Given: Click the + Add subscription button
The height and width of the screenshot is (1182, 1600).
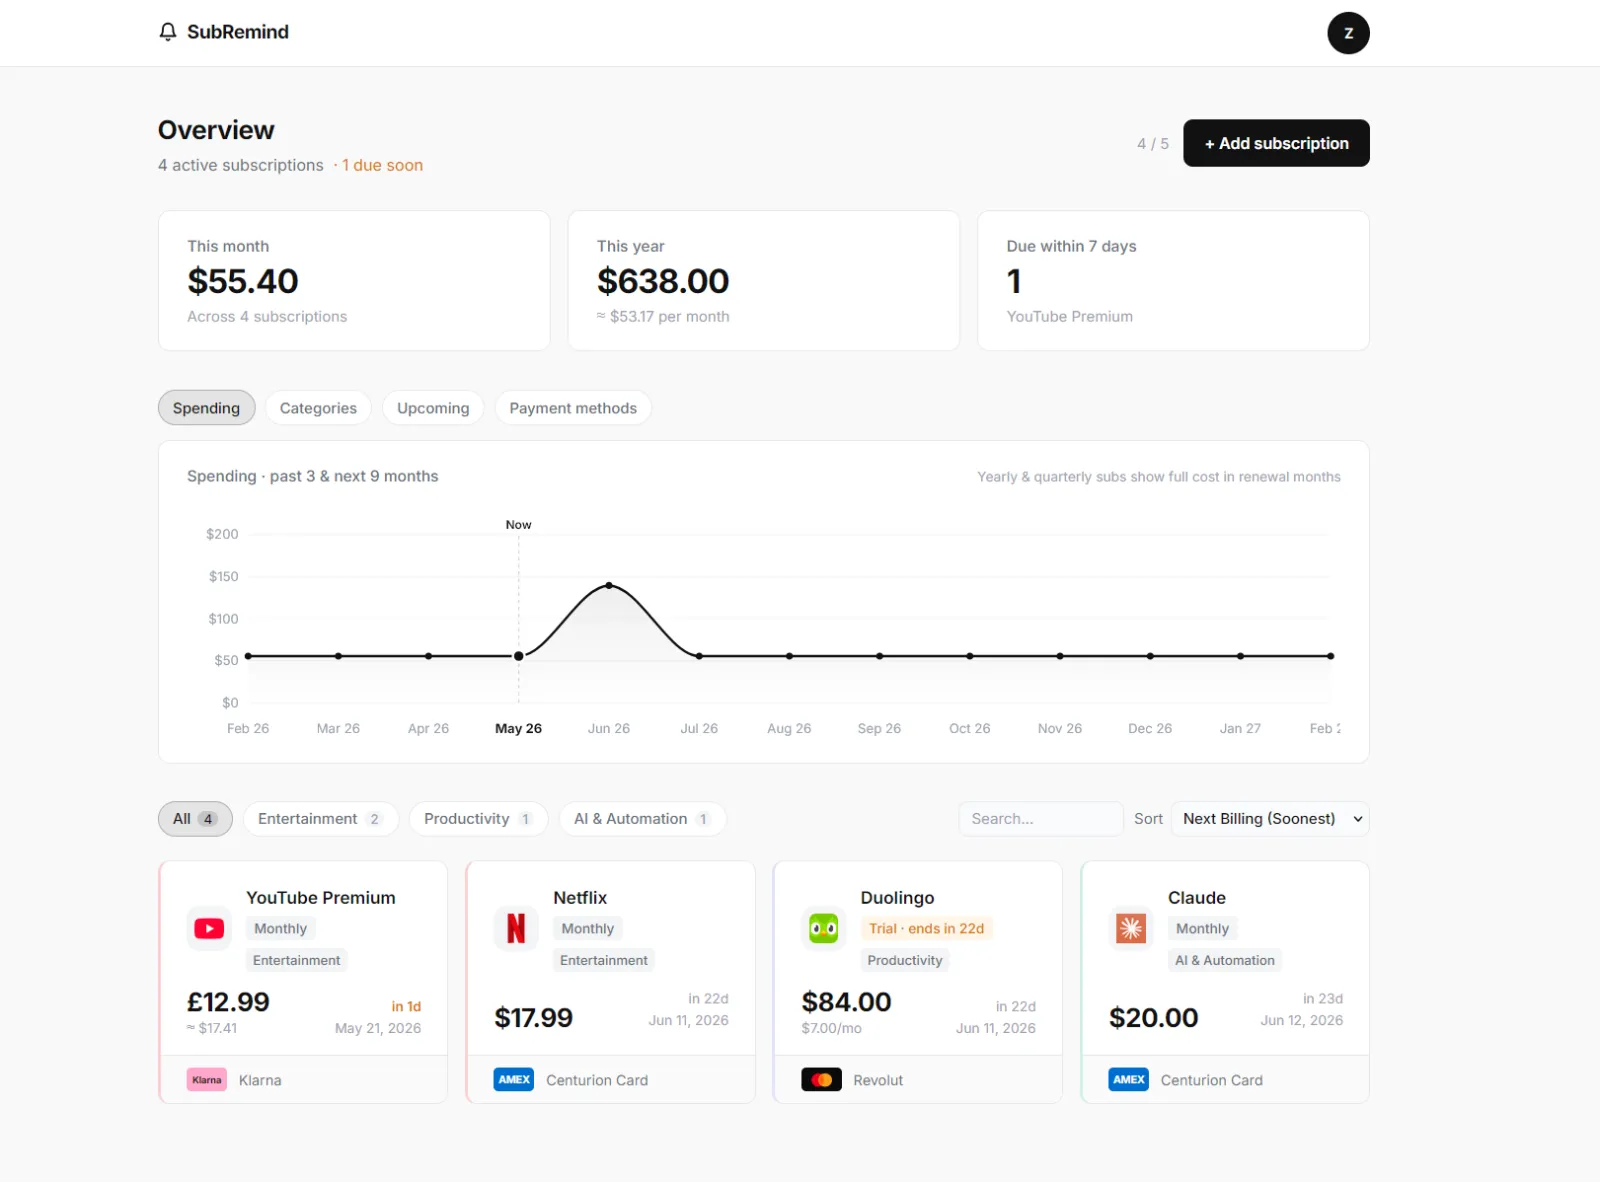Looking at the screenshot, I should 1276,143.
